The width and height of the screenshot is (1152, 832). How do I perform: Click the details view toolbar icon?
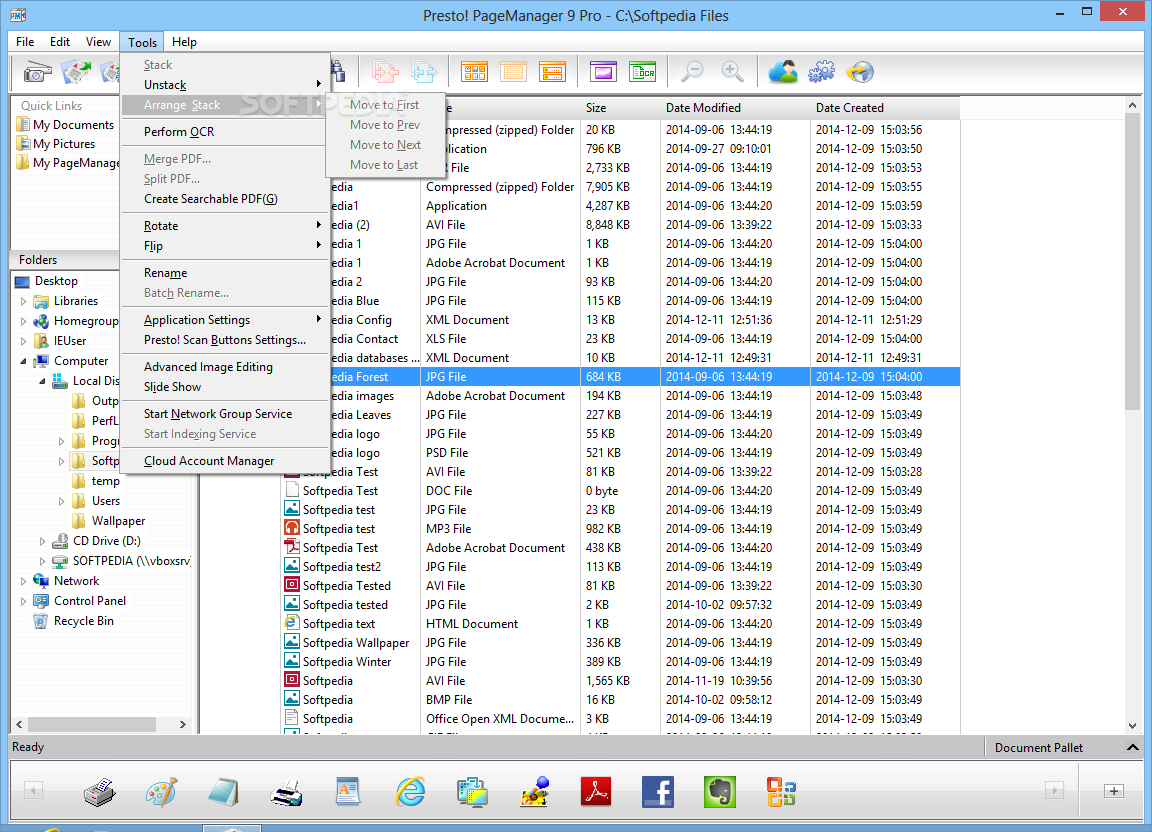(x=552, y=72)
